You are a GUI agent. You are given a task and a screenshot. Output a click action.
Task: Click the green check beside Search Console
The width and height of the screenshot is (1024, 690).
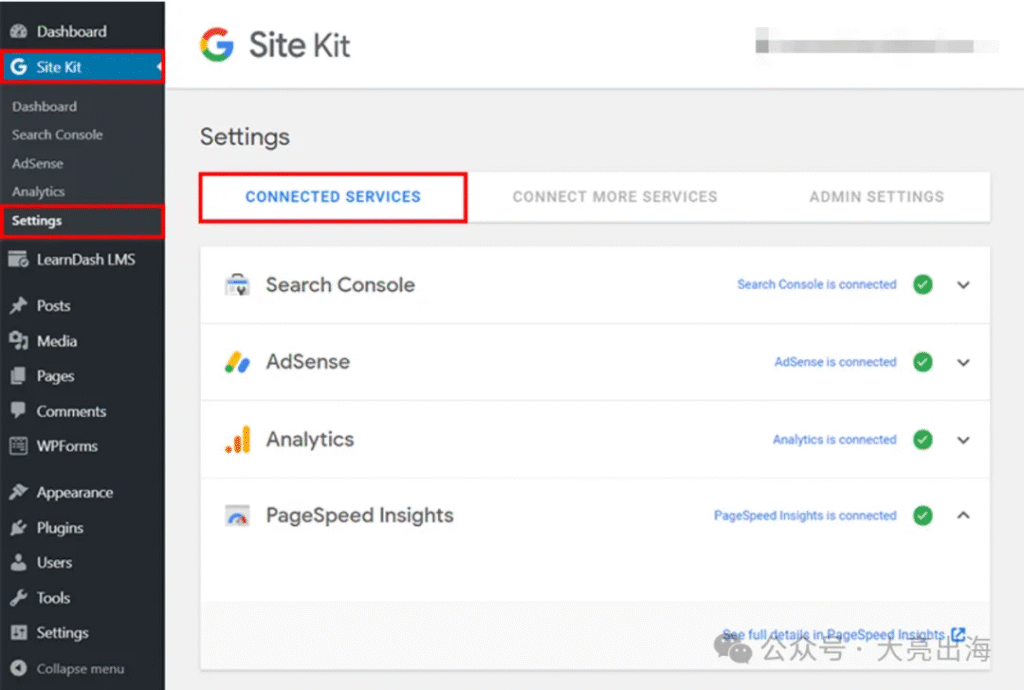click(x=923, y=285)
